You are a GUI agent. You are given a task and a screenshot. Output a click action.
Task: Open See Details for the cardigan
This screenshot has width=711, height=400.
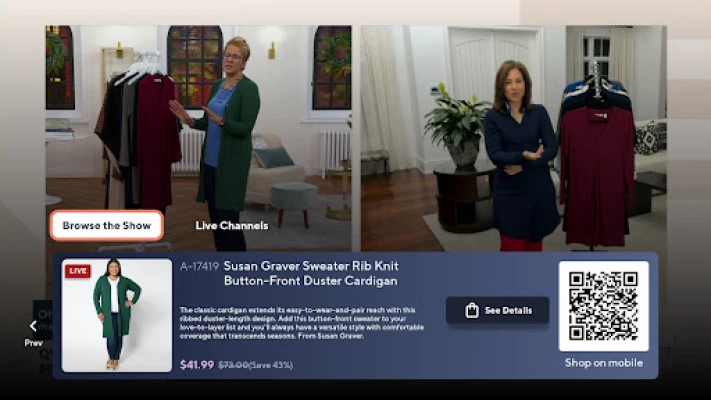click(497, 310)
